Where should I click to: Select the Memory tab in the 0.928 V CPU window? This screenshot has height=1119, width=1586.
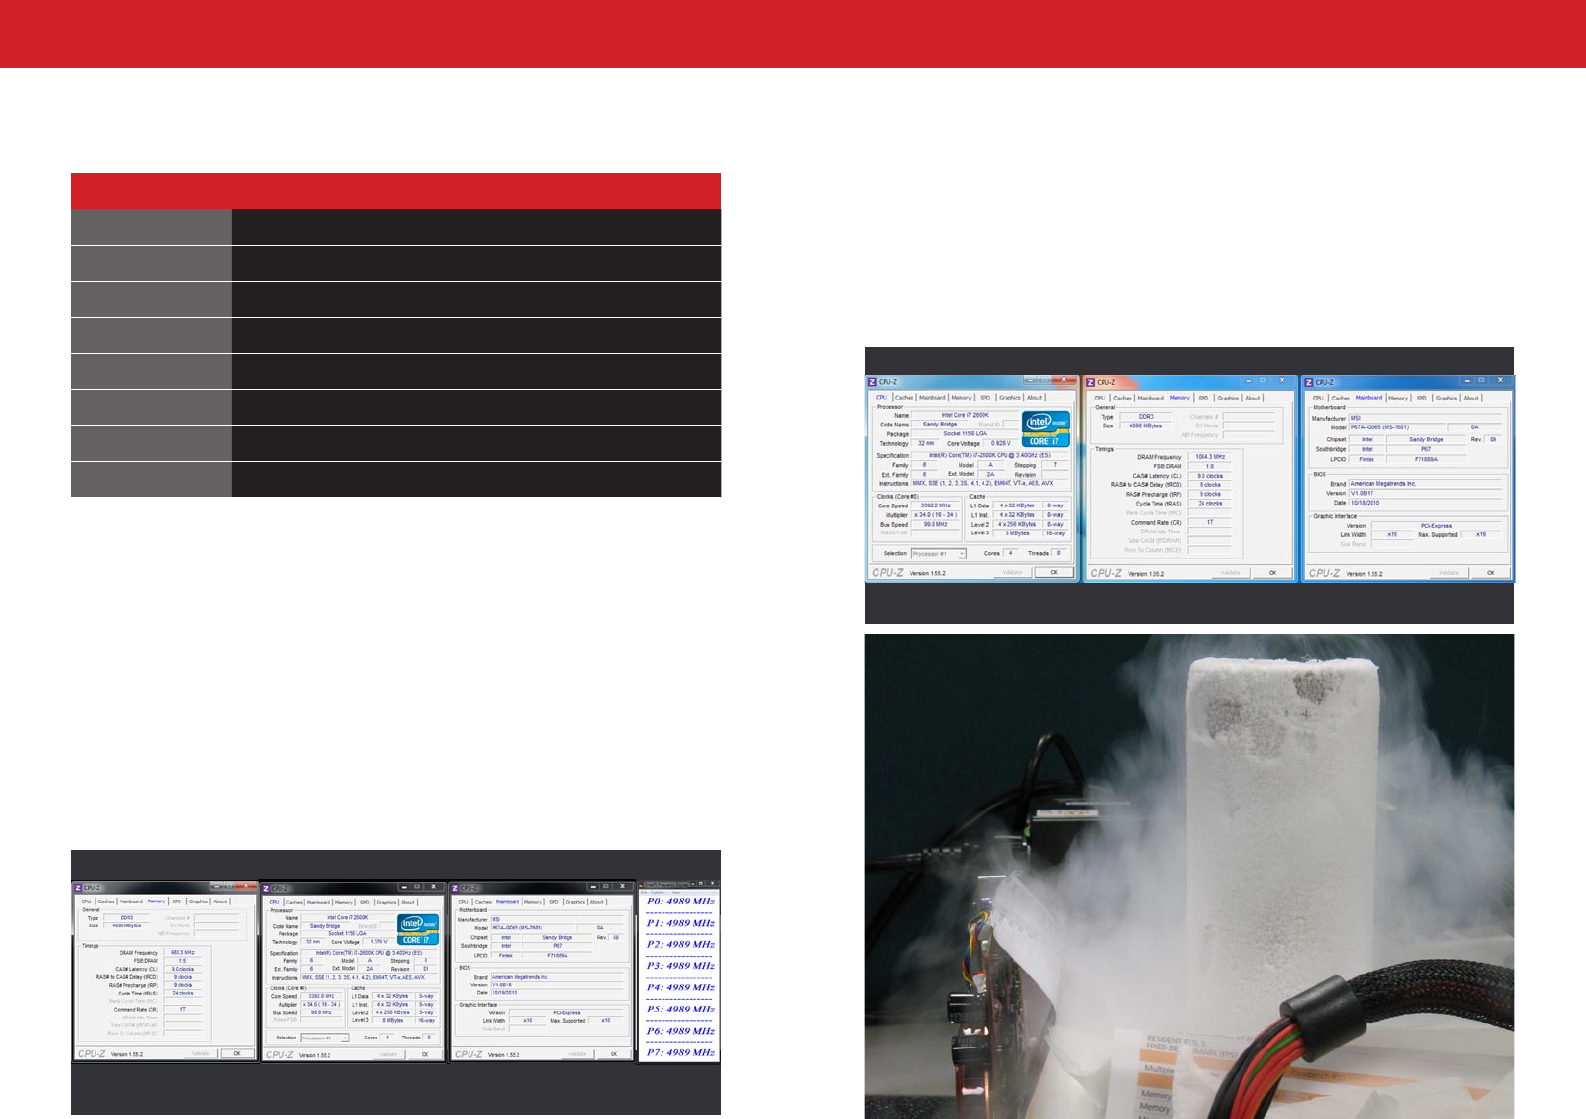point(961,398)
